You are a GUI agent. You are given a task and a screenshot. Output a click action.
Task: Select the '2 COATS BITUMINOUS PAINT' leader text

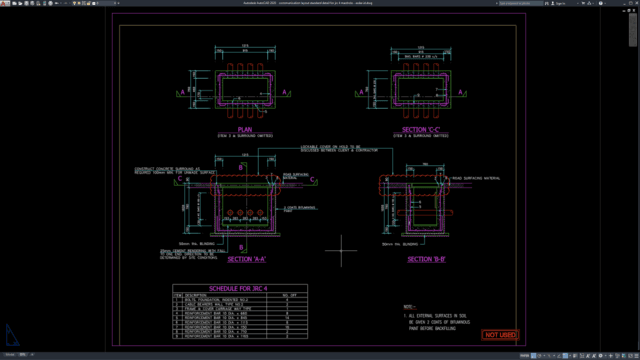(300, 209)
